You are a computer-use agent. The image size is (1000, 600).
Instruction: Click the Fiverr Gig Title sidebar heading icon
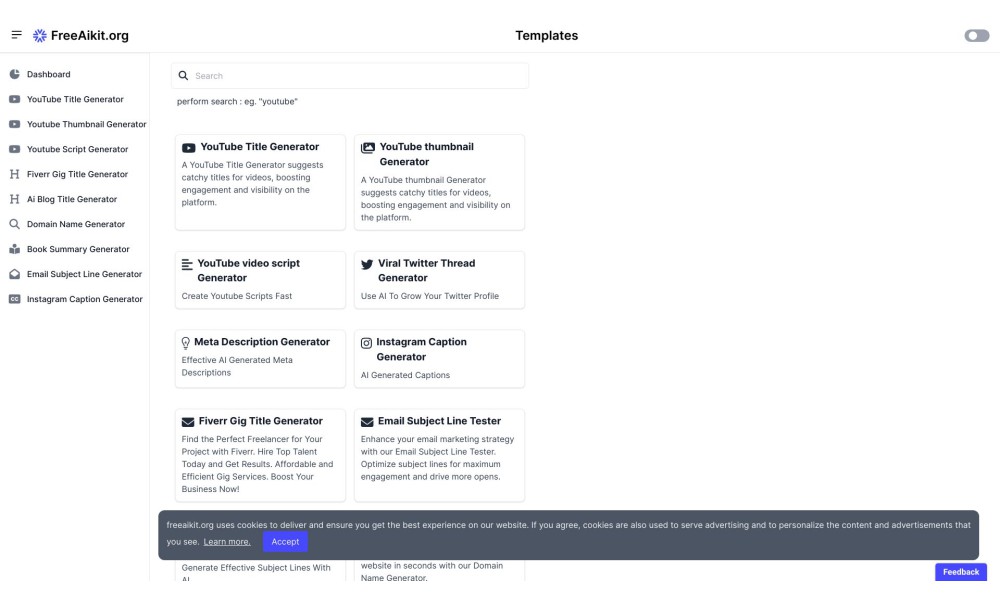click(14, 174)
